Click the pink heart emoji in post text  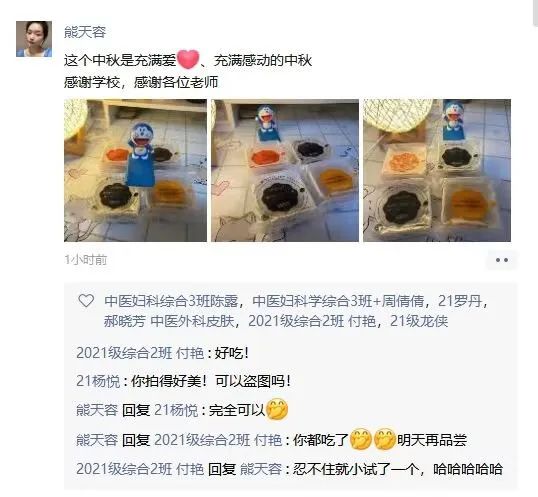[188, 59]
